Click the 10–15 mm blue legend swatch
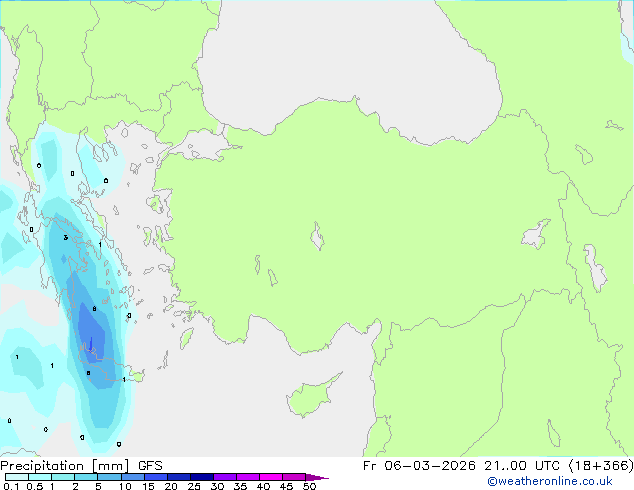Image resolution: width=634 pixels, height=490 pixels. click(x=133, y=477)
